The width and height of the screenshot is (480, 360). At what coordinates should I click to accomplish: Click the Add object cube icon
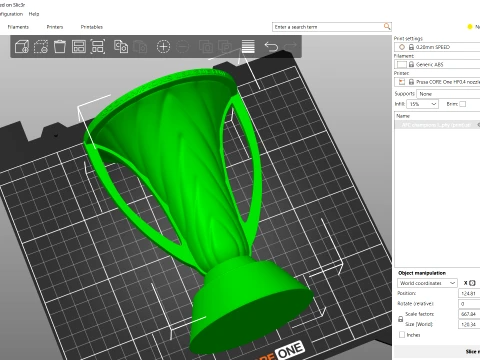click(22, 47)
